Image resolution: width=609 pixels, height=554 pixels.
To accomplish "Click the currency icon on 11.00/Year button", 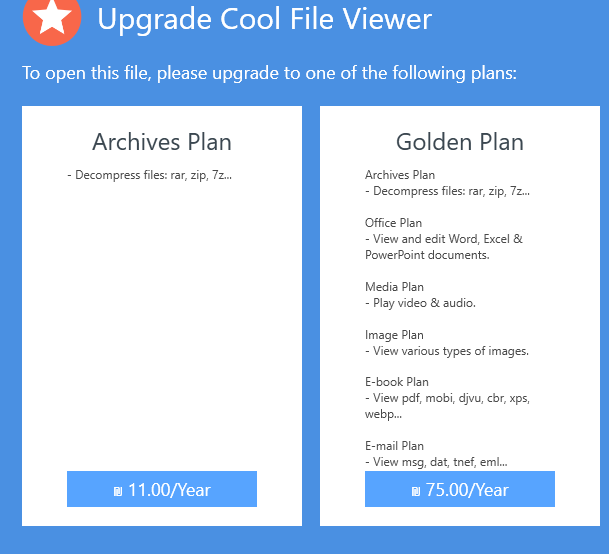I will (118, 491).
